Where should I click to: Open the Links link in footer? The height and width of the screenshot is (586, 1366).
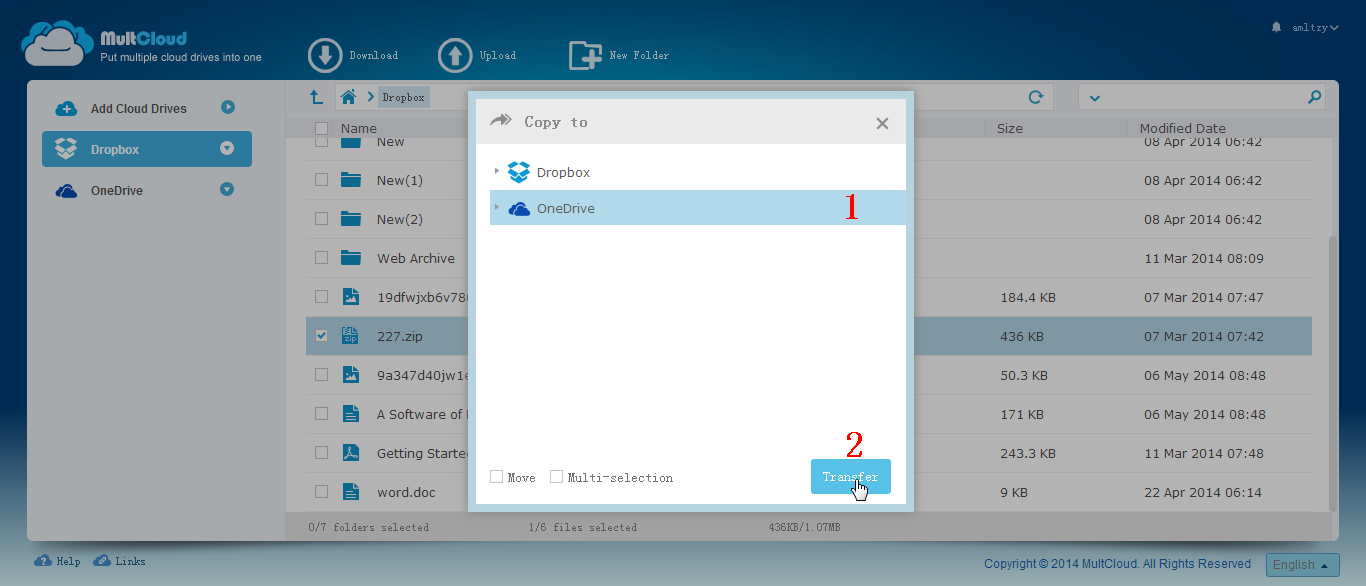click(x=119, y=561)
